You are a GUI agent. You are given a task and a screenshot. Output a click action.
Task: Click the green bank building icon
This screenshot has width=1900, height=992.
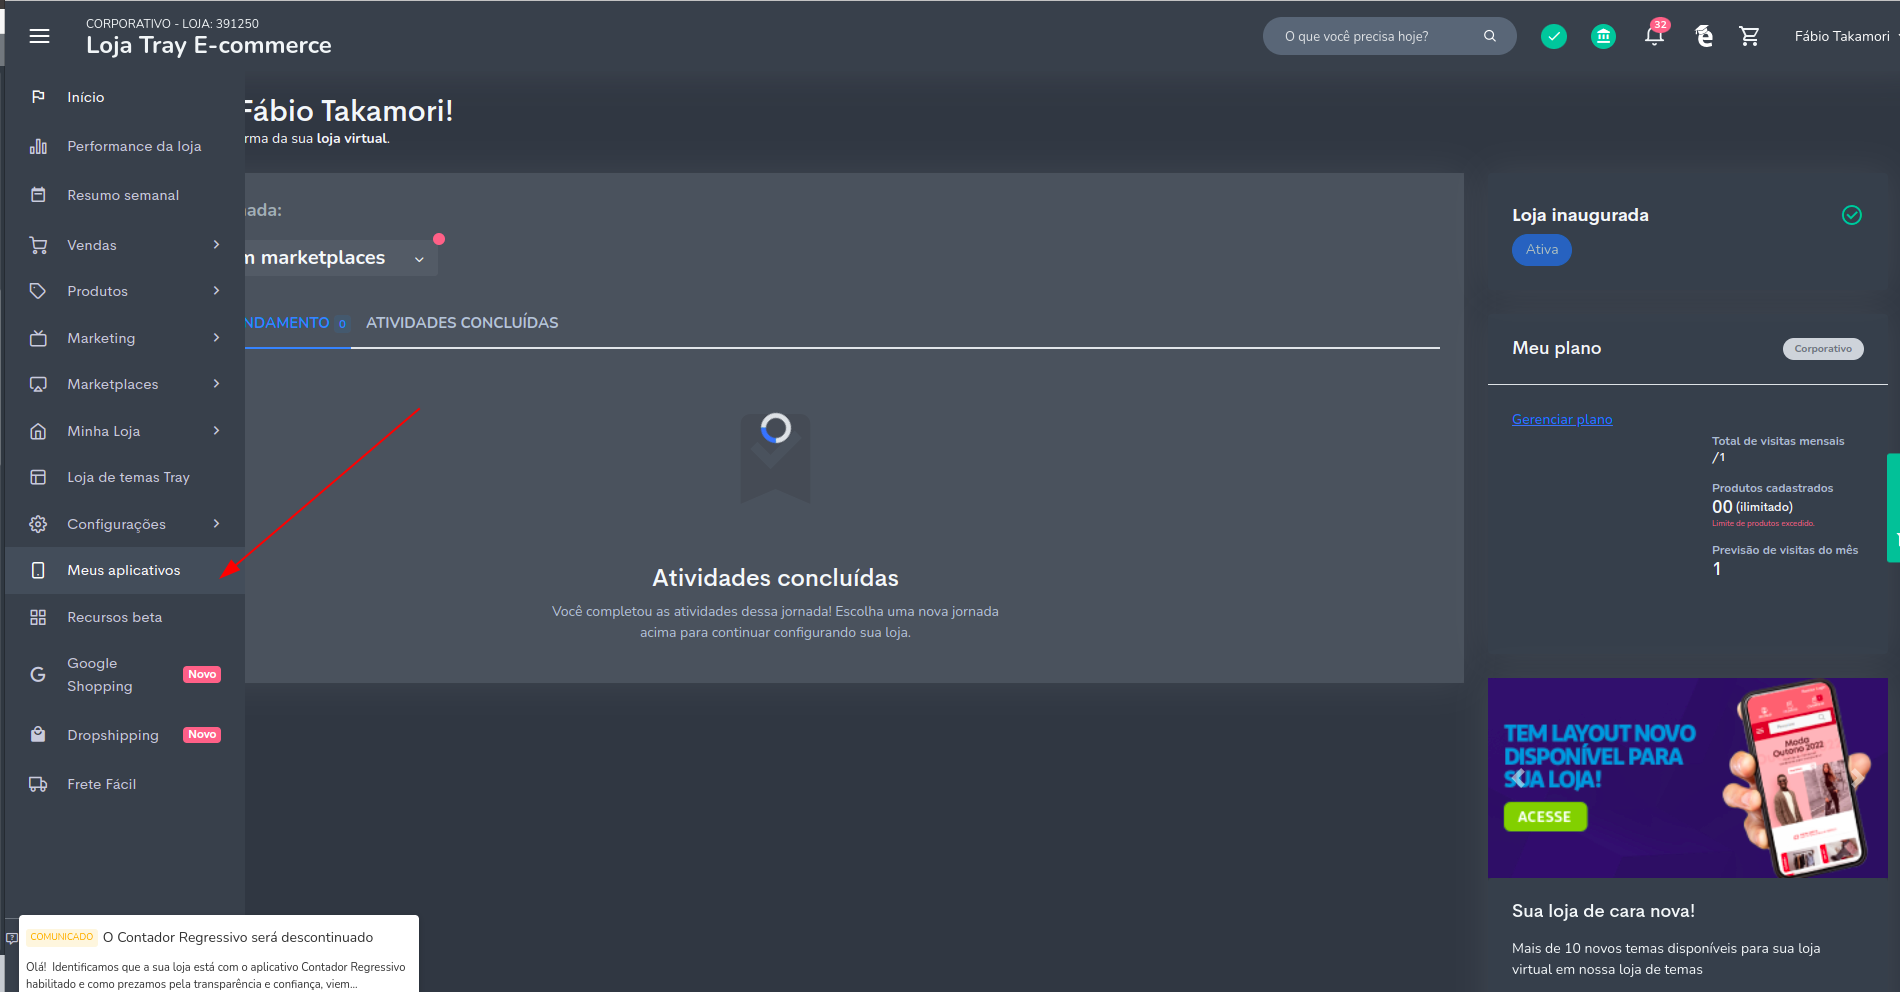coord(1603,37)
